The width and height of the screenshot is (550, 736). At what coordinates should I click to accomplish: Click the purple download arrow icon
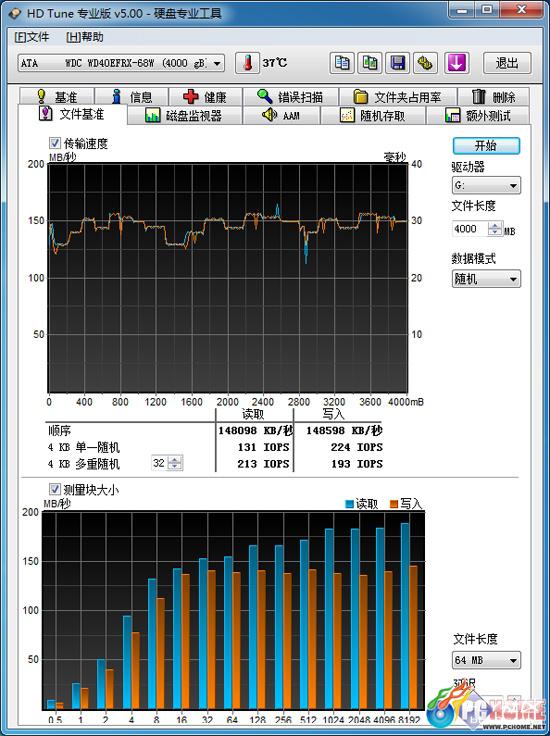coord(457,63)
